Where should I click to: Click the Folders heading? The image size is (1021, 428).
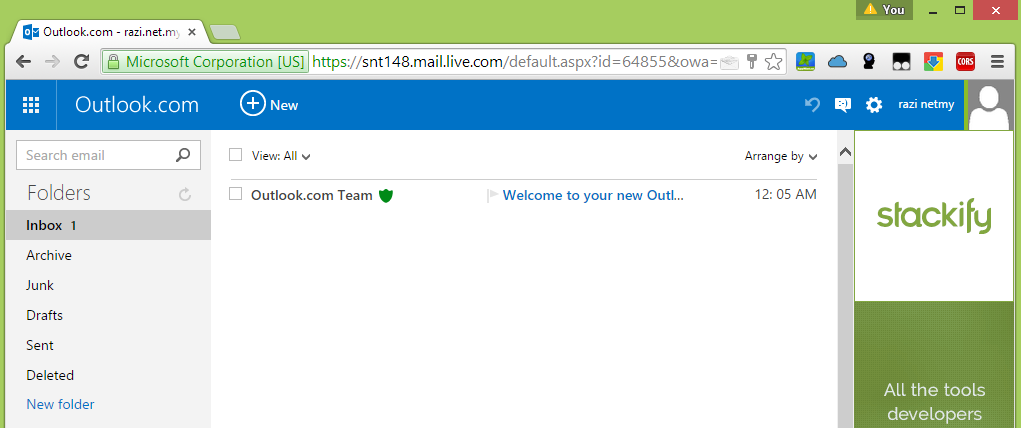pos(59,193)
